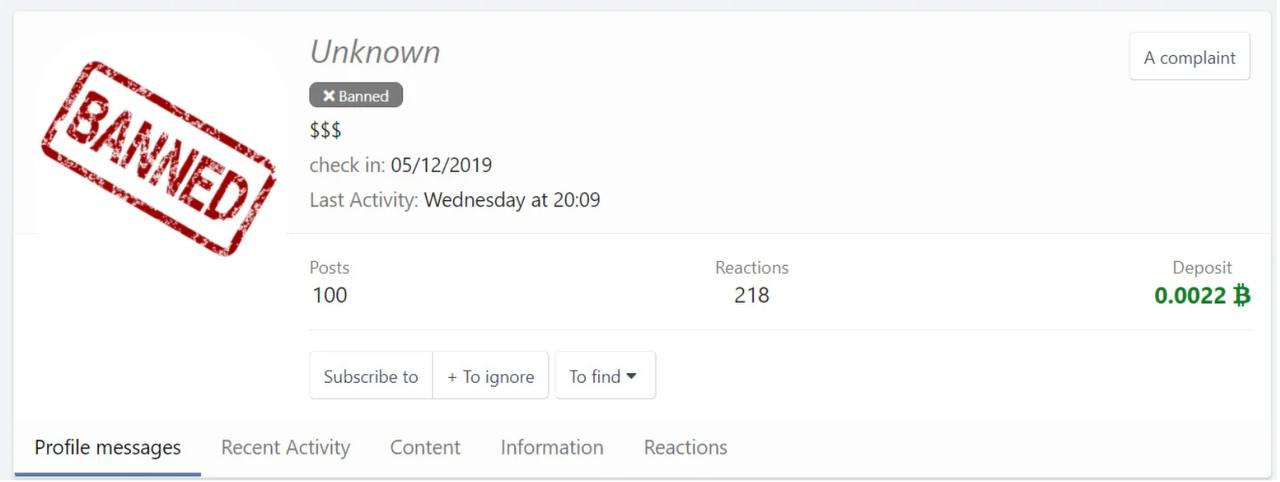Open the A complaint button
The image size is (1280, 482).
tap(1189, 58)
